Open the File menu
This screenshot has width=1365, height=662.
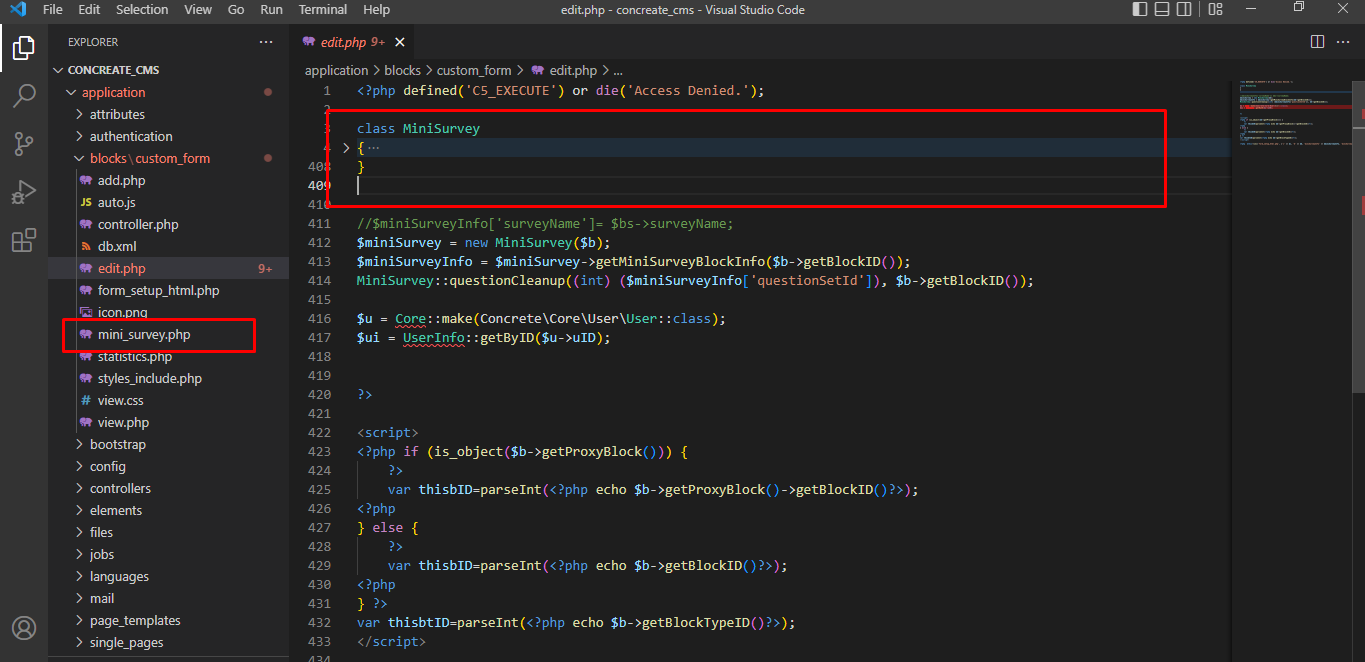tap(53, 9)
